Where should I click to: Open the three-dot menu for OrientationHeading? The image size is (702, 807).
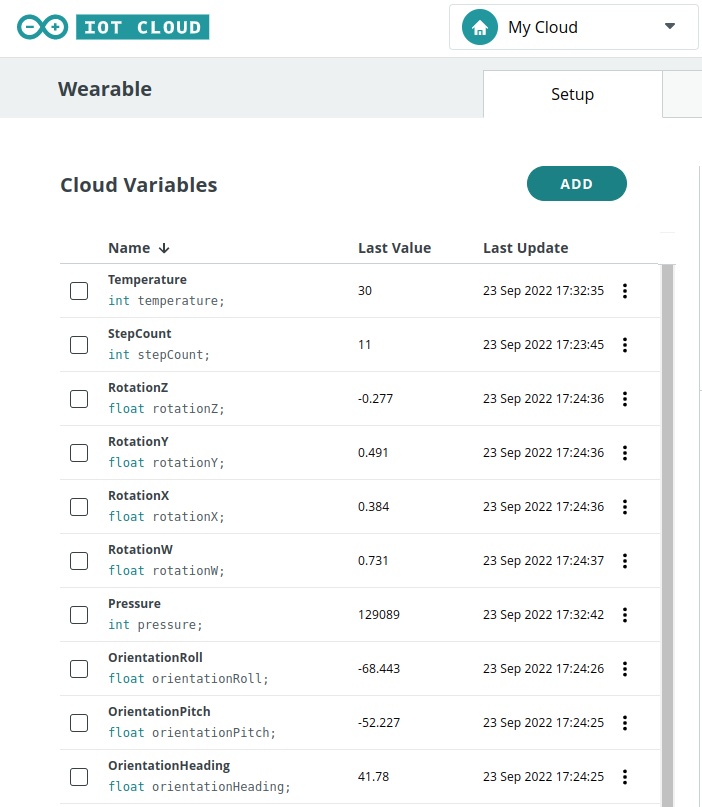(x=625, y=777)
